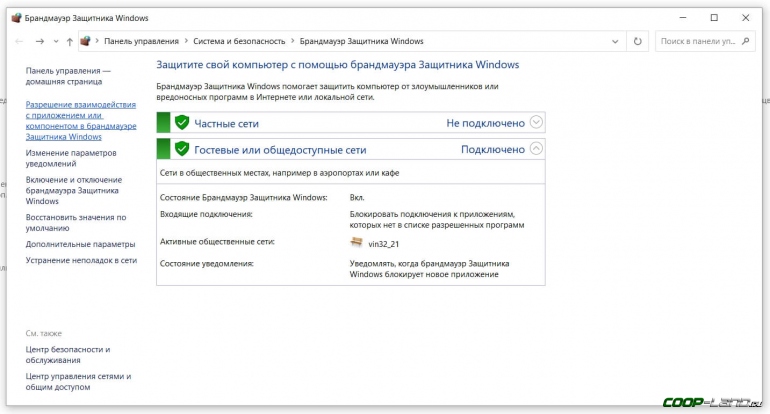The height and width of the screenshot is (414, 770).
Task: Go up one level with the Up arrow
Action: click(x=69, y=41)
